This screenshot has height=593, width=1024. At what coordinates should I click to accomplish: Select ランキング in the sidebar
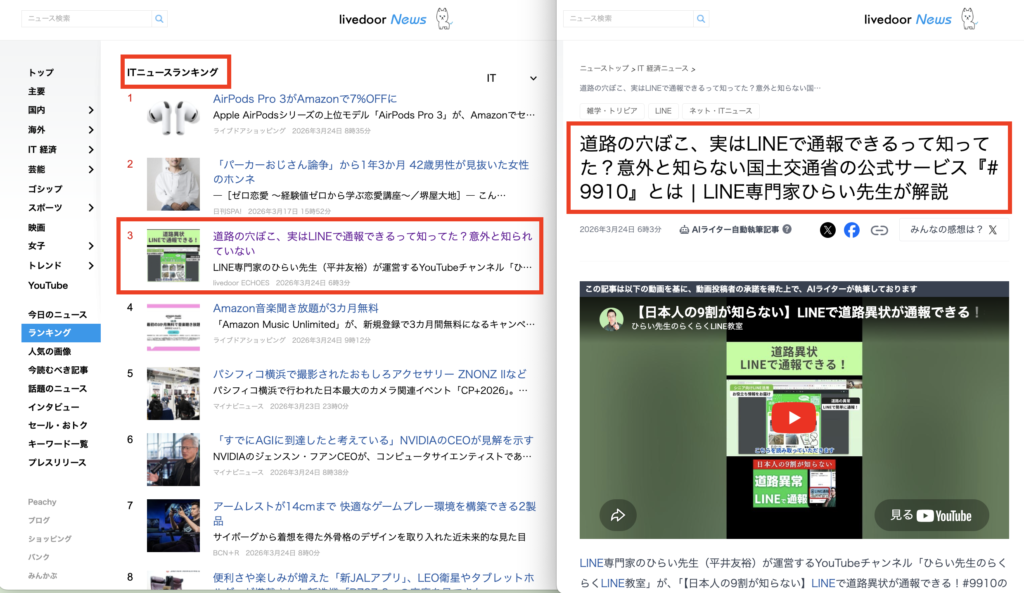point(50,333)
